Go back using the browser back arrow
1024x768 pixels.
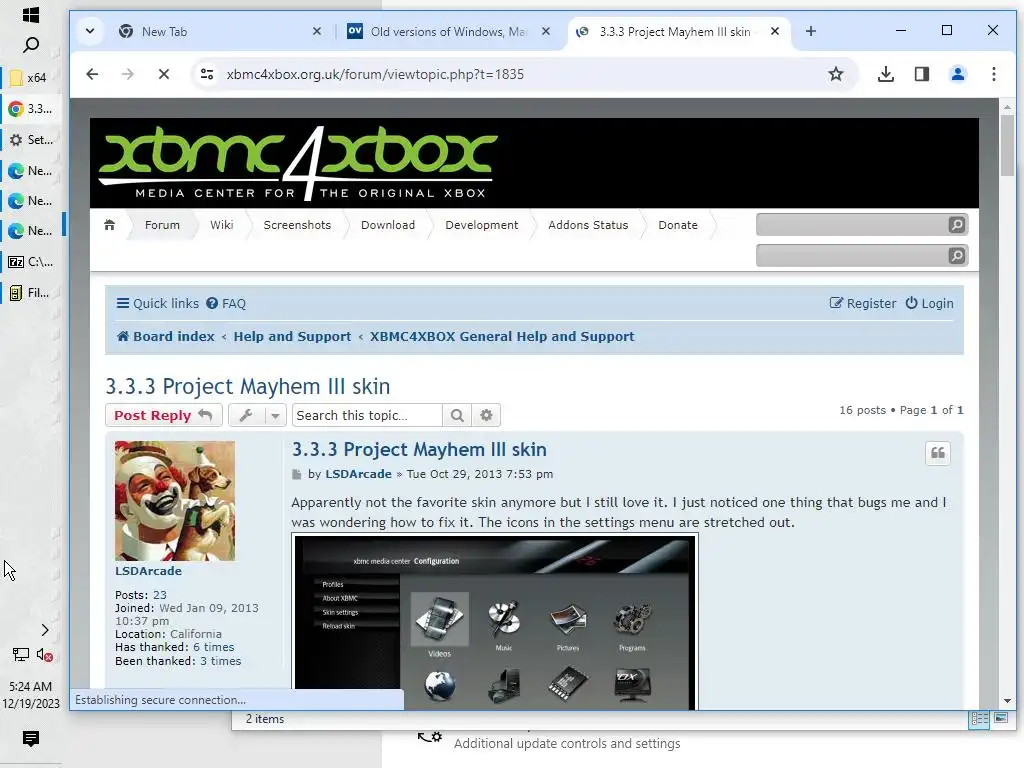(x=92, y=74)
